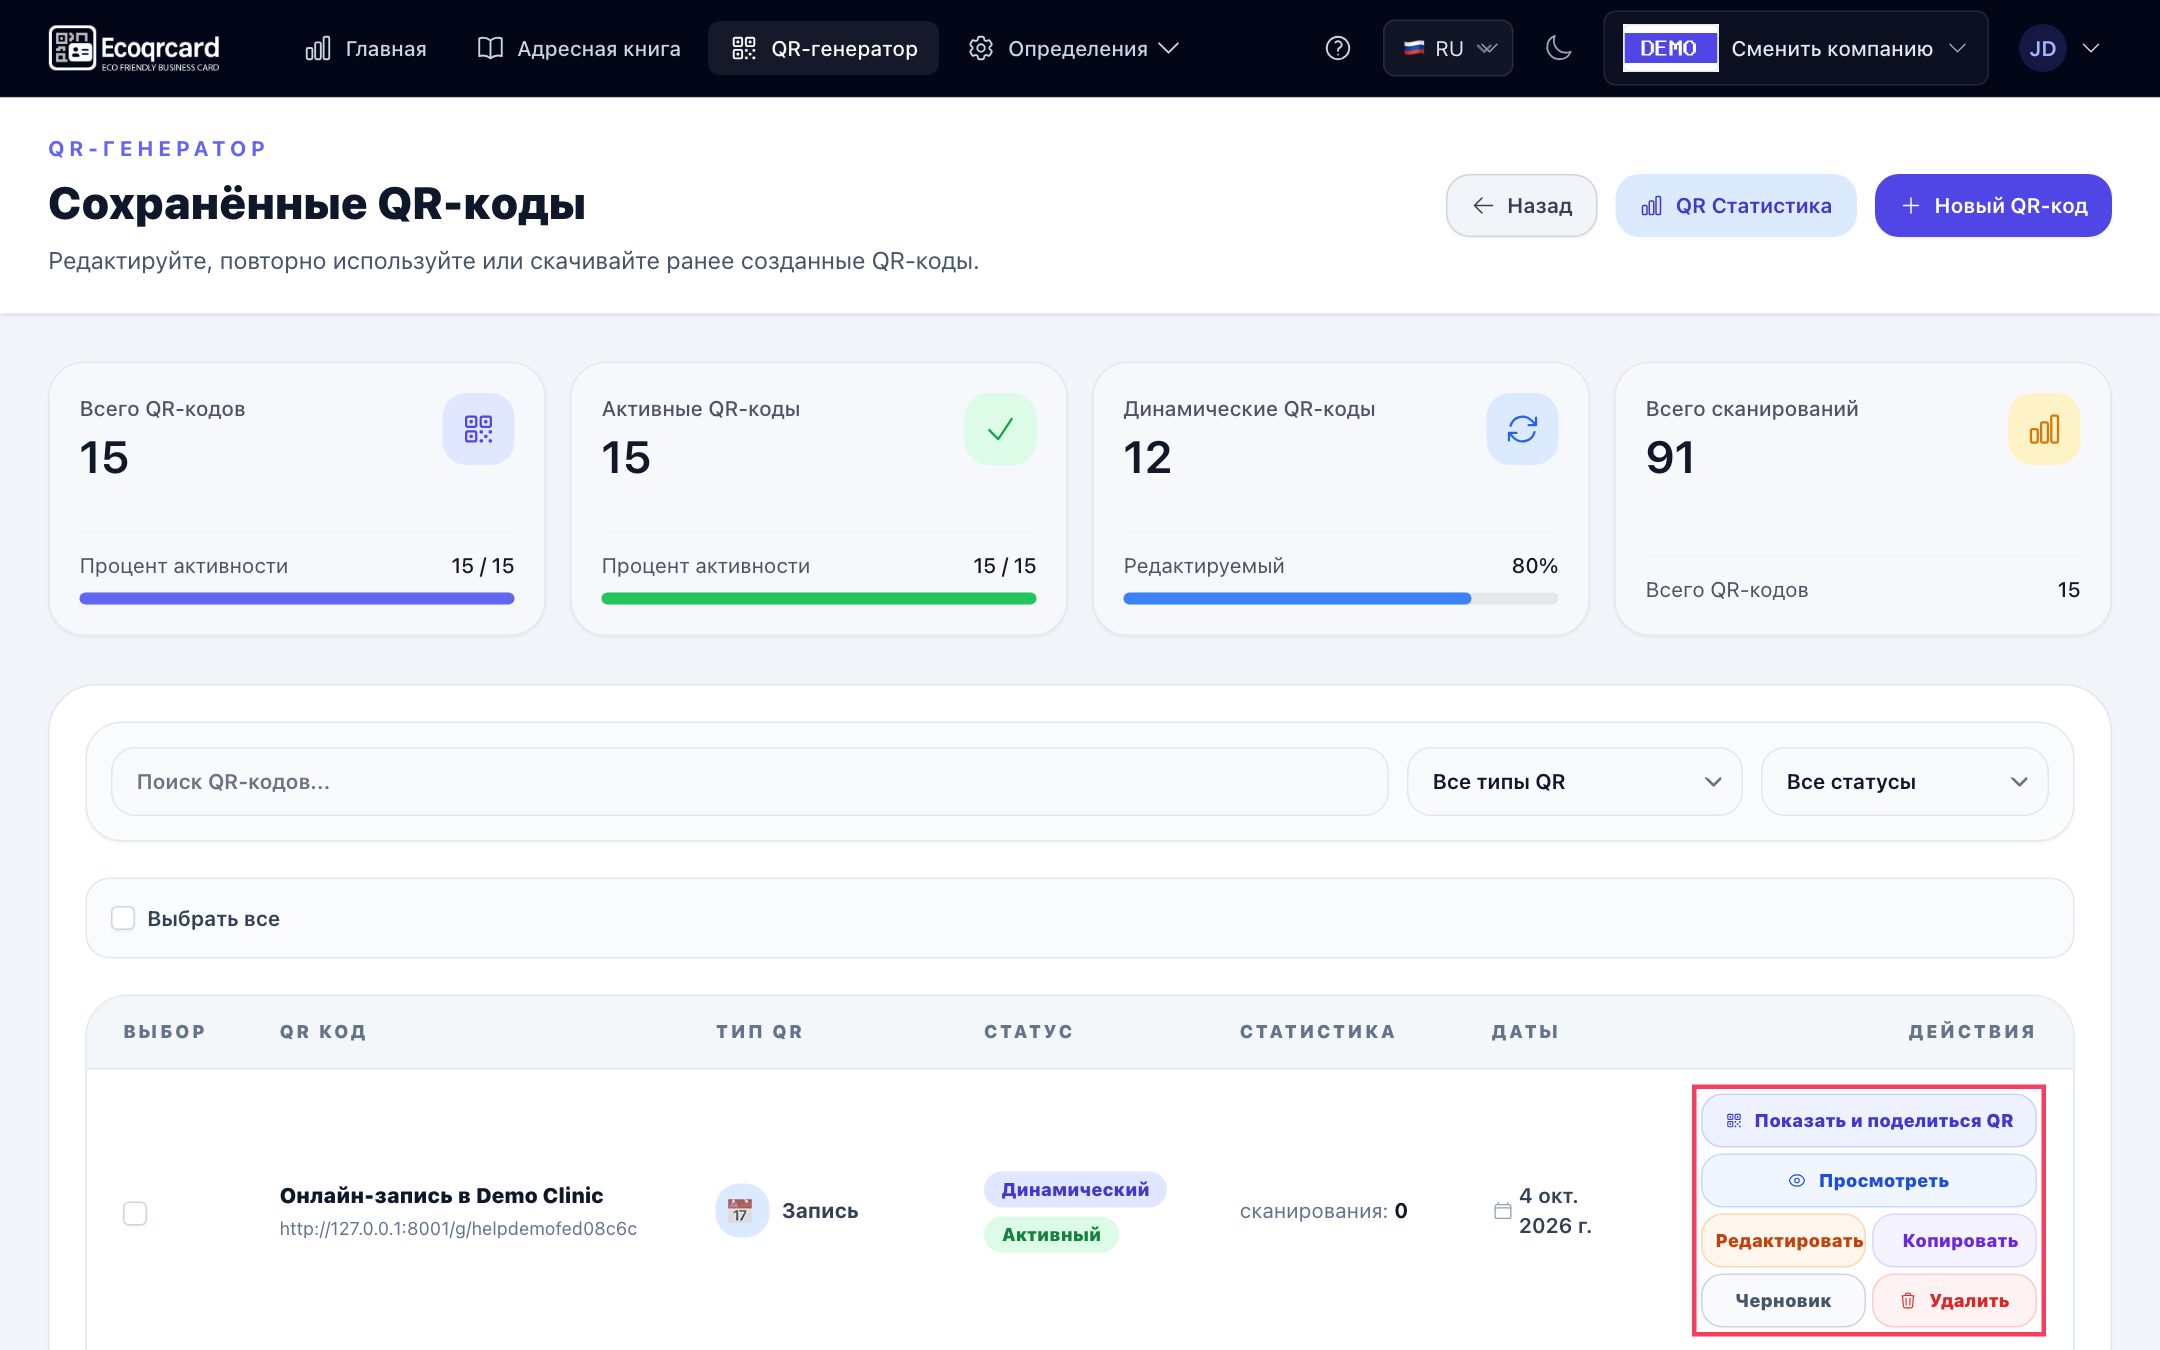Click the Онлайн-запись в Demo Clinic title
The height and width of the screenshot is (1350, 2160).
click(x=441, y=1196)
